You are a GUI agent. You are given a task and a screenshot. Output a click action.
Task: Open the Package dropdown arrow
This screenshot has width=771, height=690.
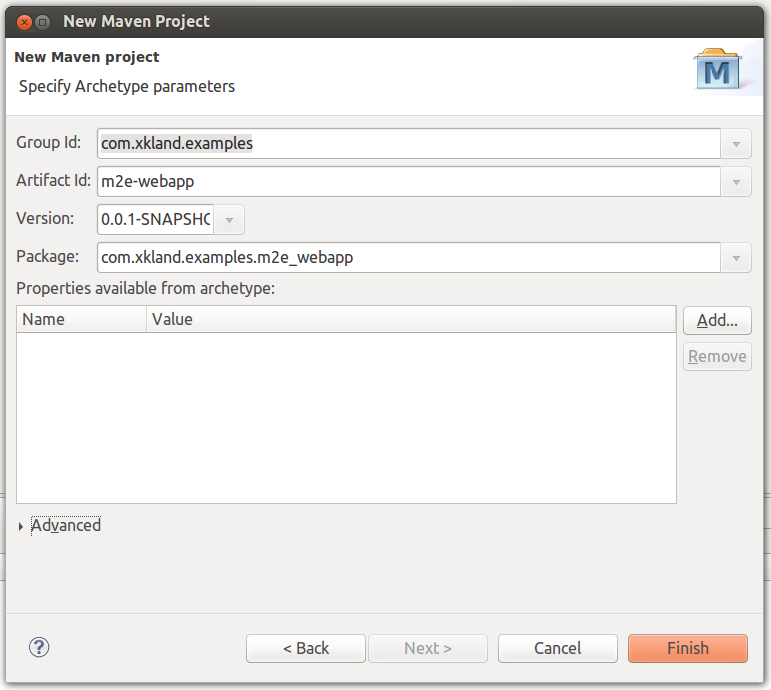[x=736, y=258]
